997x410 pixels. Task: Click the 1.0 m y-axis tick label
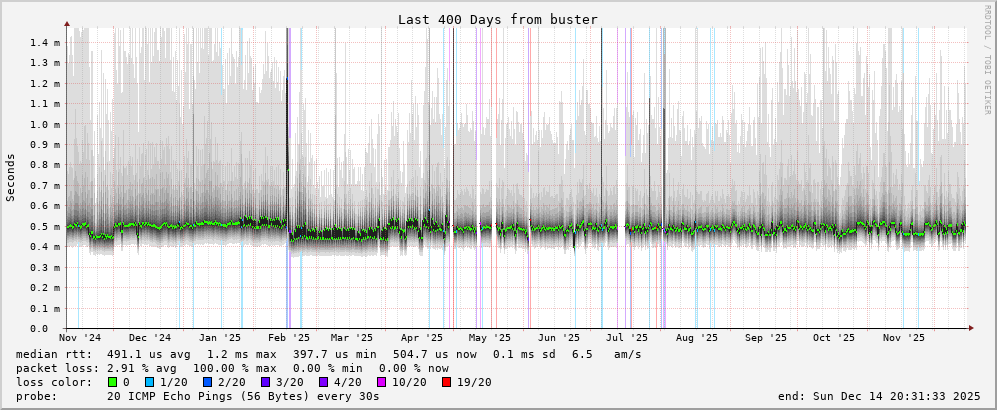[x=45, y=124]
